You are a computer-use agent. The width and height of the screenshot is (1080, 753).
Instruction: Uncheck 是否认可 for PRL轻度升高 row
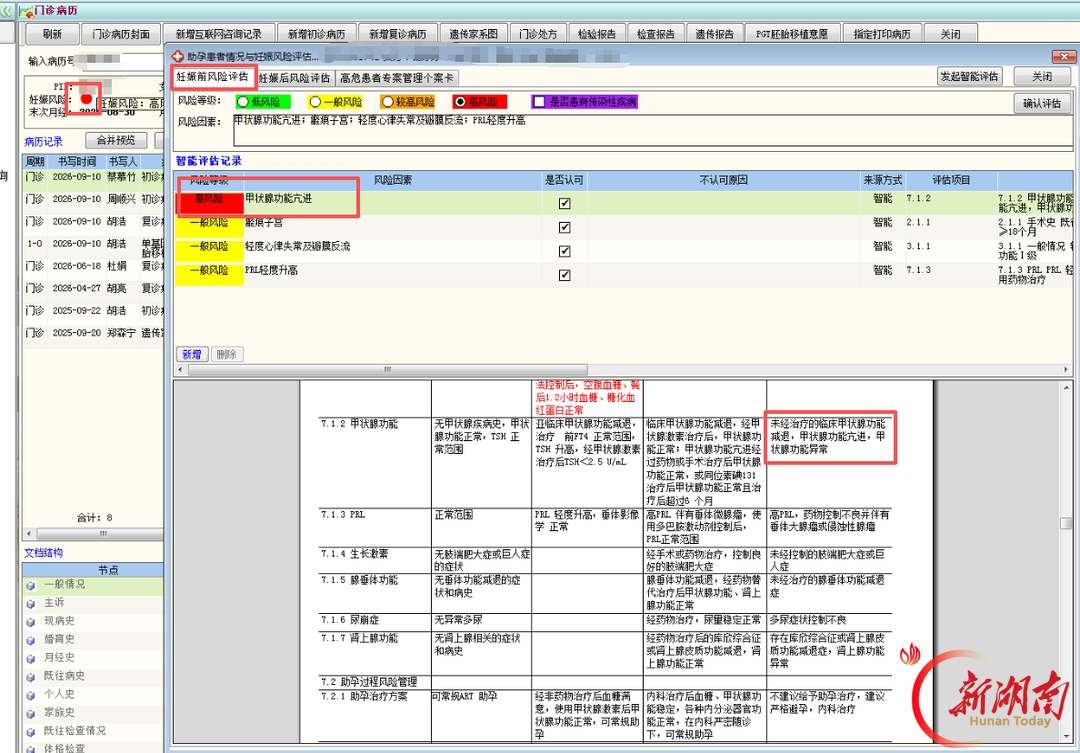[564, 275]
